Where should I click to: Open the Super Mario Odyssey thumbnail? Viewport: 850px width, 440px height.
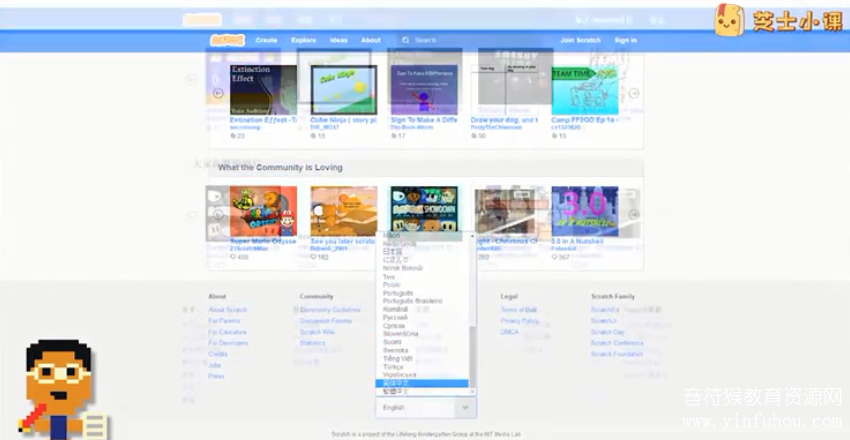click(x=263, y=211)
